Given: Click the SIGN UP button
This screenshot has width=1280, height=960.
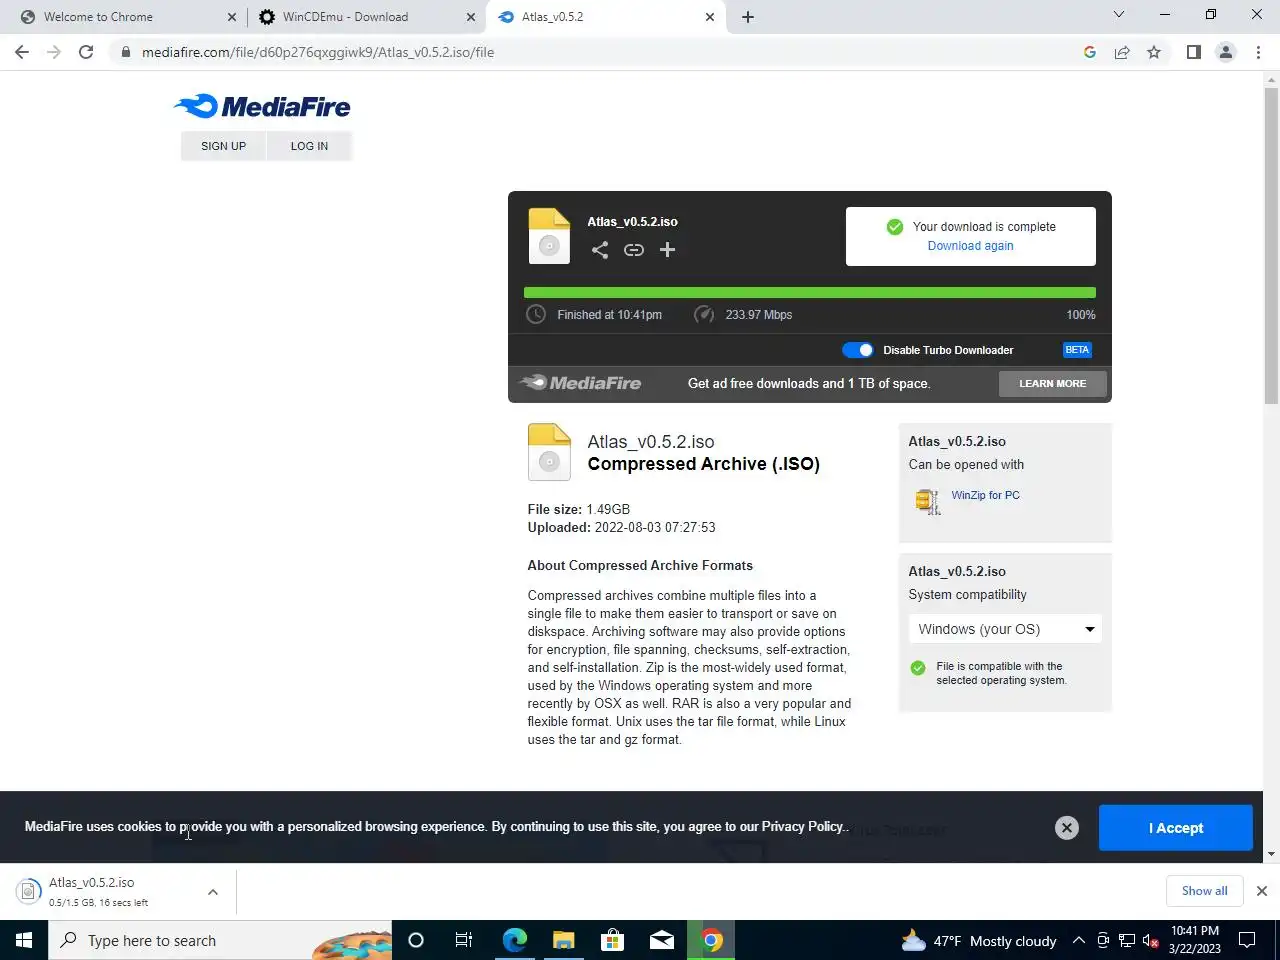Looking at the screenshot, I should pyautogui.click(x=223, y=146).
